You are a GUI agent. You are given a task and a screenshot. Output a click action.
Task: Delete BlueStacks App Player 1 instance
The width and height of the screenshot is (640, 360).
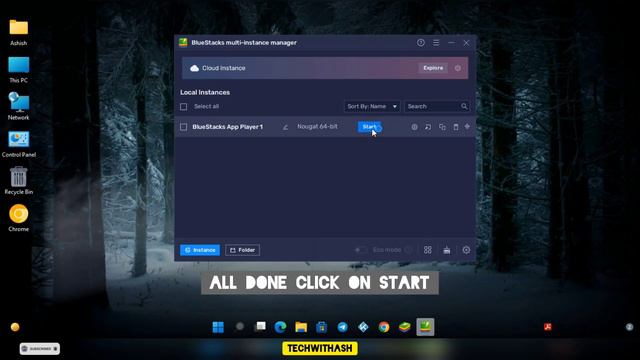(x=456, y=127)
